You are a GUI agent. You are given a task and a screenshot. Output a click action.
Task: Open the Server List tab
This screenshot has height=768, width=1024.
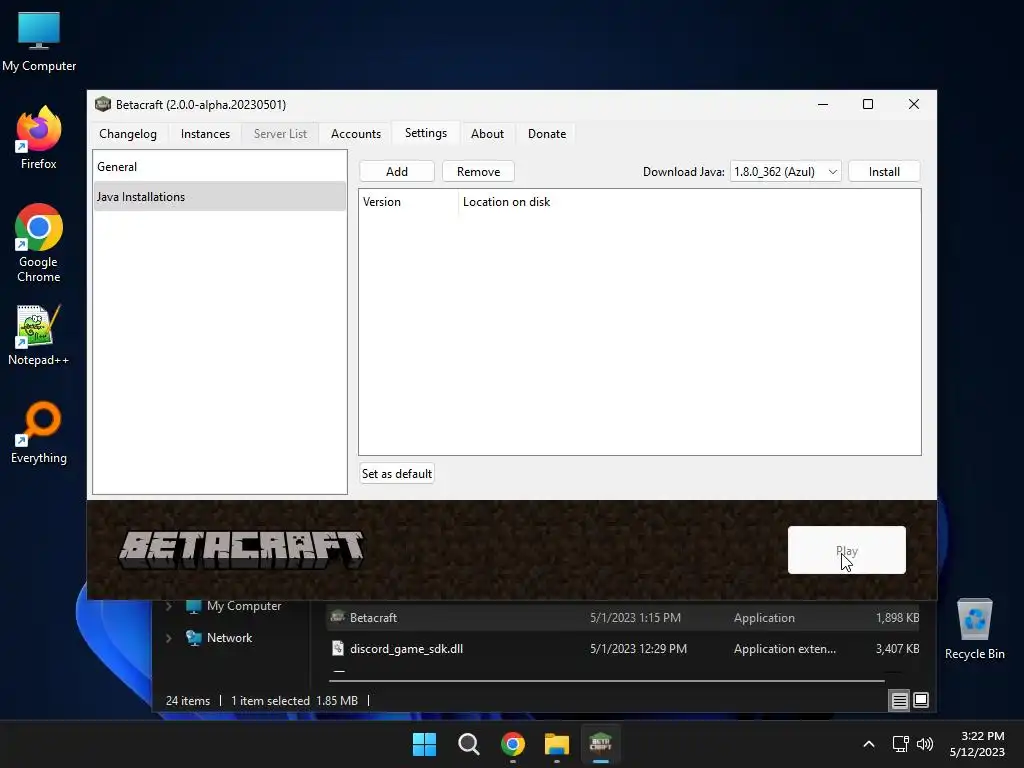(x=280, y=134)
